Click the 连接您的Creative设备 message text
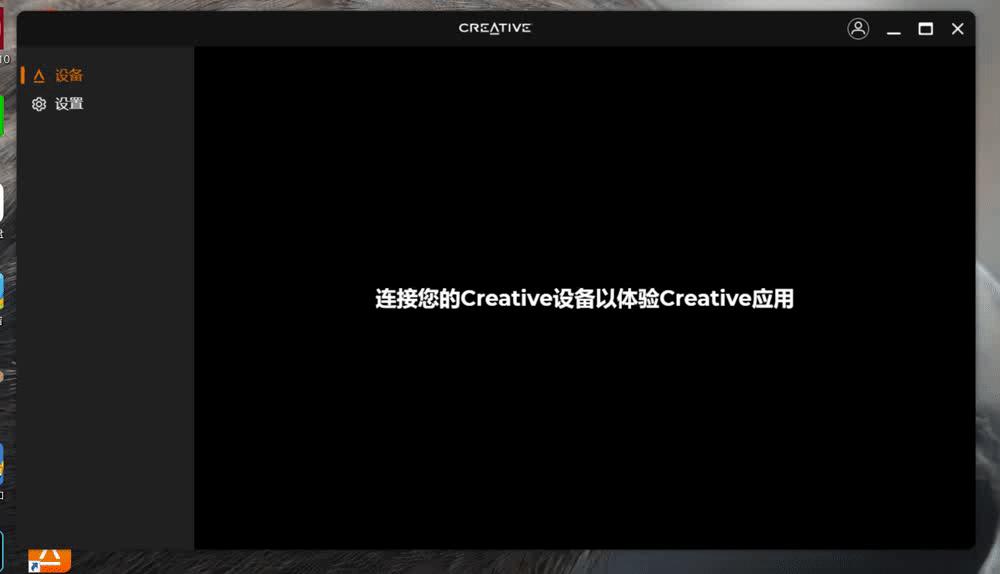Screen dimensions: 1000x574 584,298
